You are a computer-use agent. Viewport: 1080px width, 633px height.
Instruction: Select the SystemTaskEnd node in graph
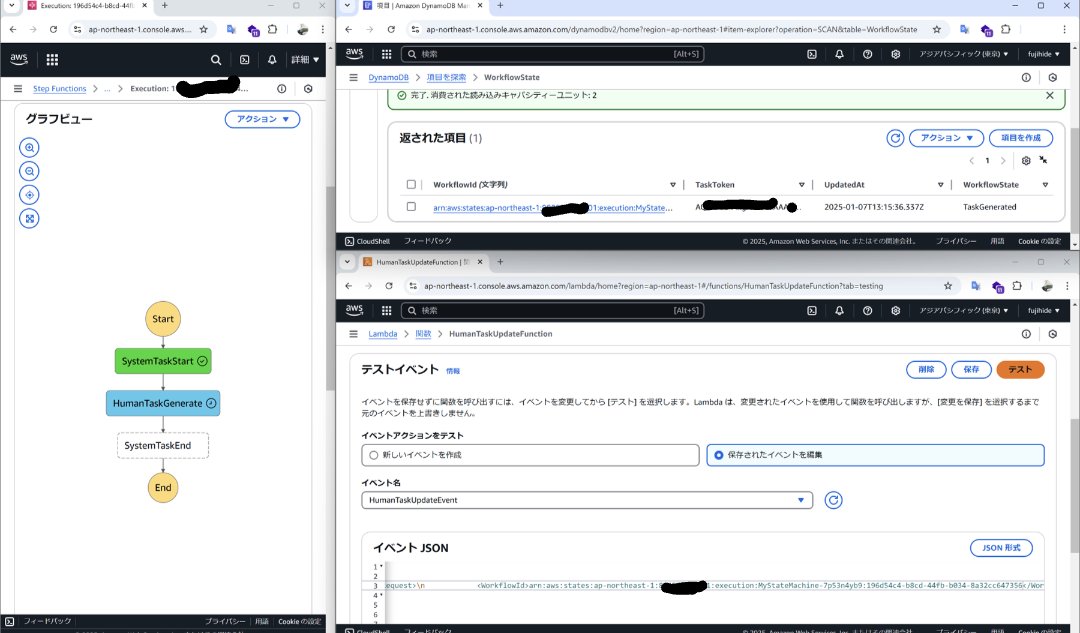pyautogui.click(x=163, y=446)
